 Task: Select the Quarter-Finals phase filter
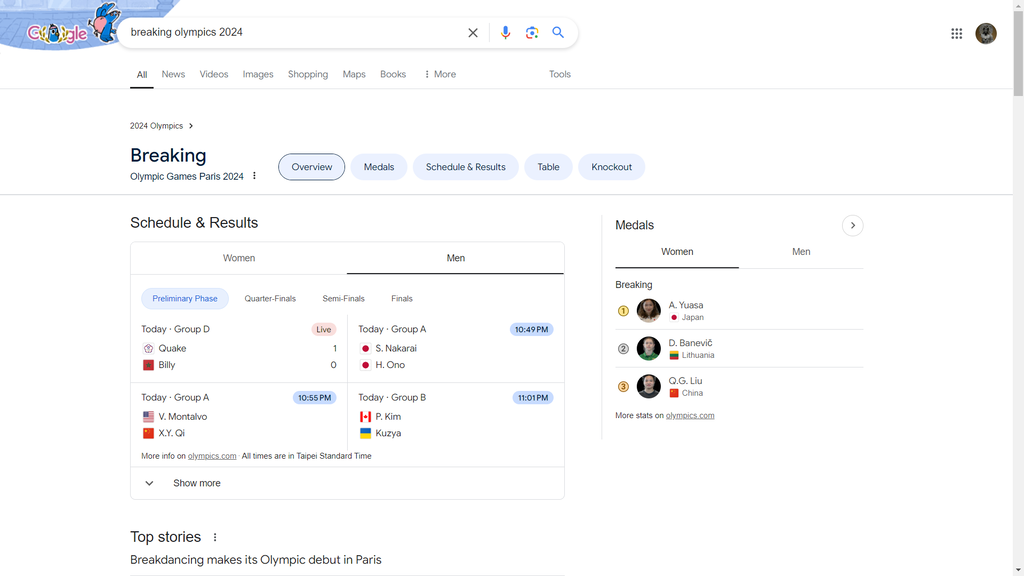[270, 298]
